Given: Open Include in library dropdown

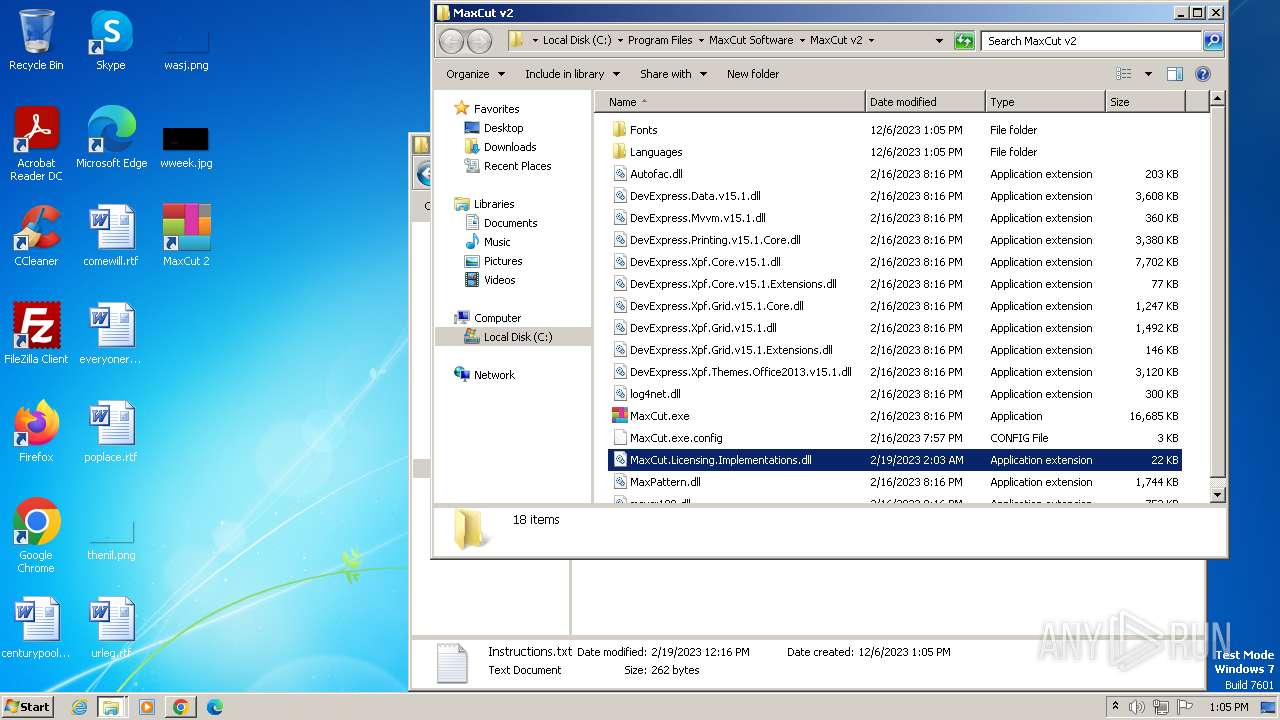Looking at the screenshot, I should [572, 74].
